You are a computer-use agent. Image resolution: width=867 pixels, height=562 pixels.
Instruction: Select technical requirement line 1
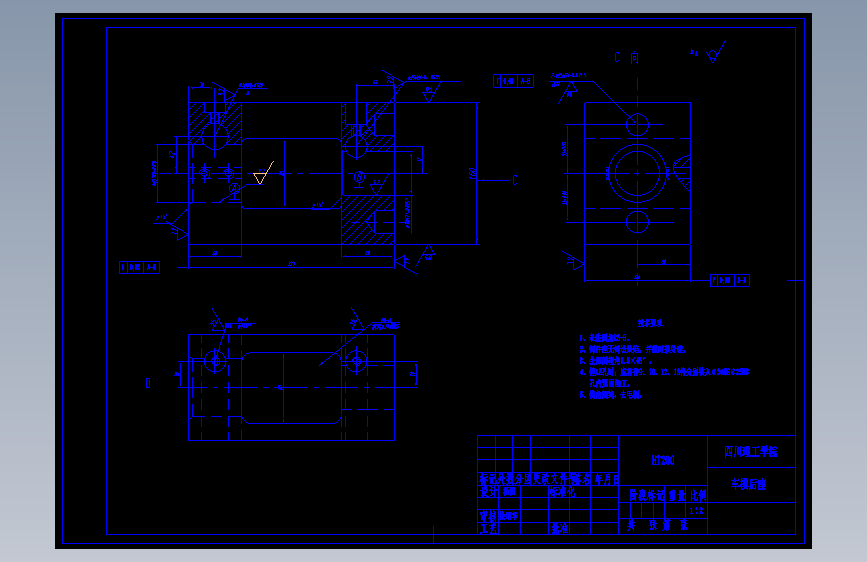coord(604,337)
